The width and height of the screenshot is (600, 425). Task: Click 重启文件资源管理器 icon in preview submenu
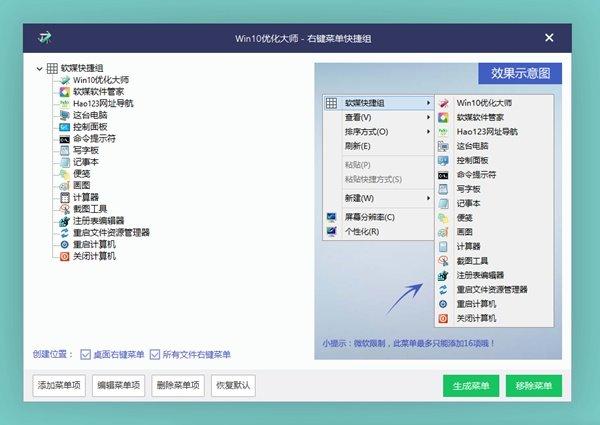(443, 290)
